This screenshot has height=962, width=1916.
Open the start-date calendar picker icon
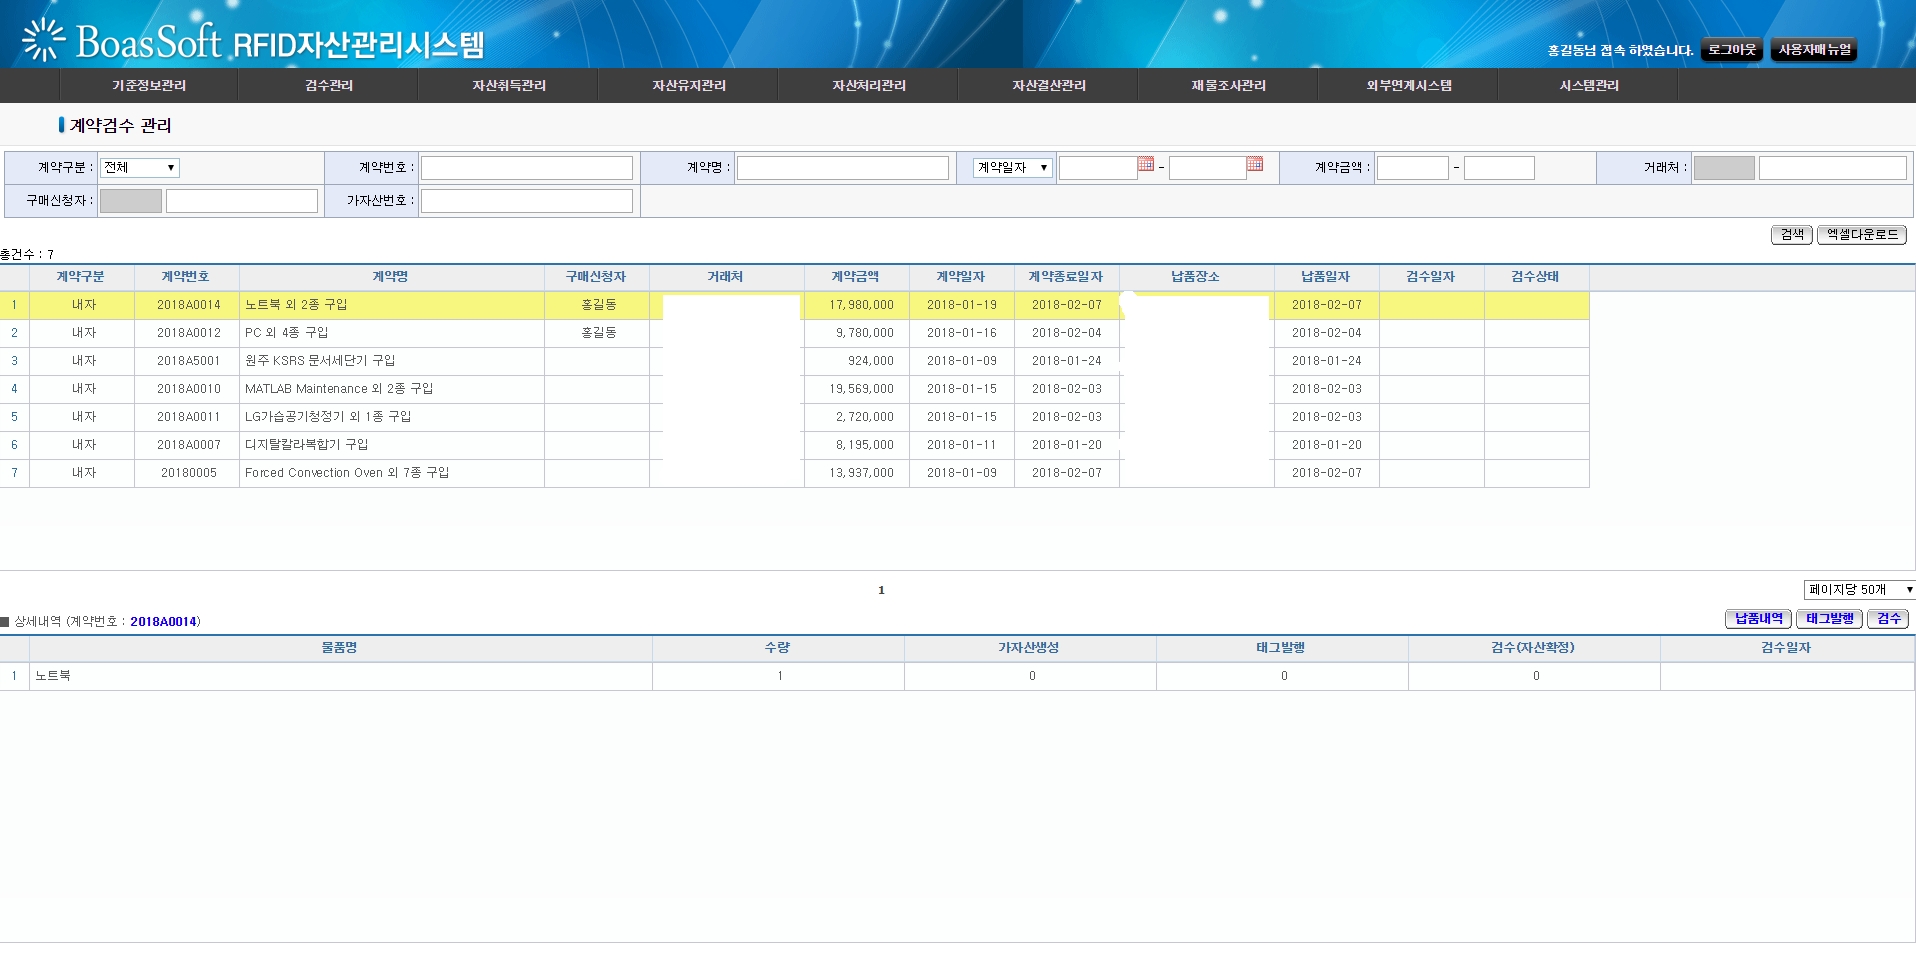[1146, 164]
